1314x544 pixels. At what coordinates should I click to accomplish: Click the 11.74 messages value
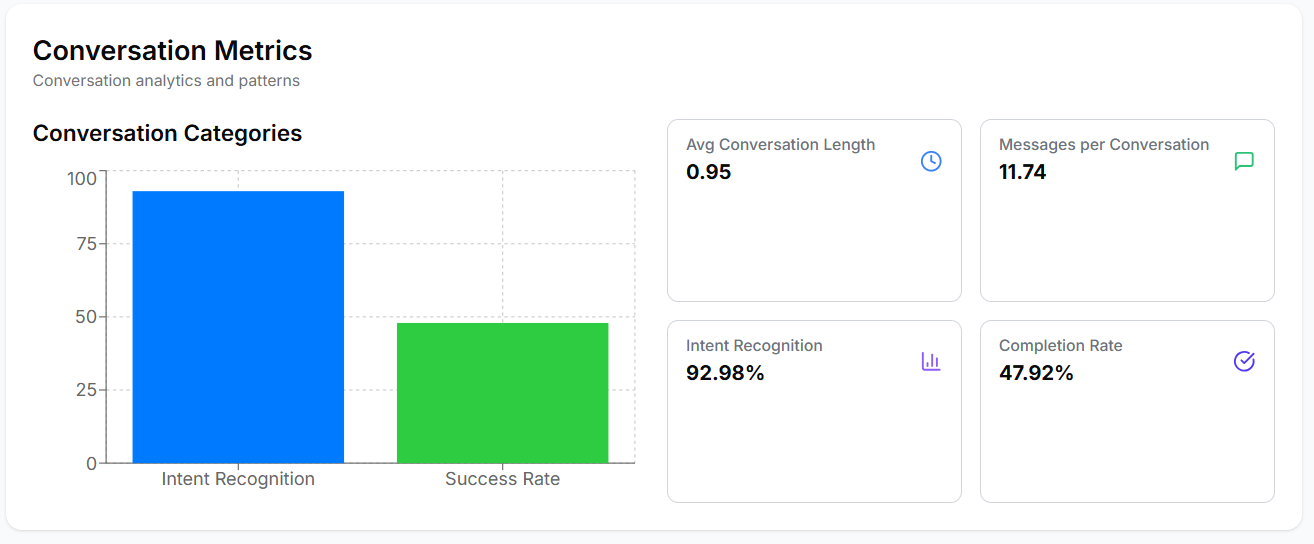click(x=1022, y=172)
